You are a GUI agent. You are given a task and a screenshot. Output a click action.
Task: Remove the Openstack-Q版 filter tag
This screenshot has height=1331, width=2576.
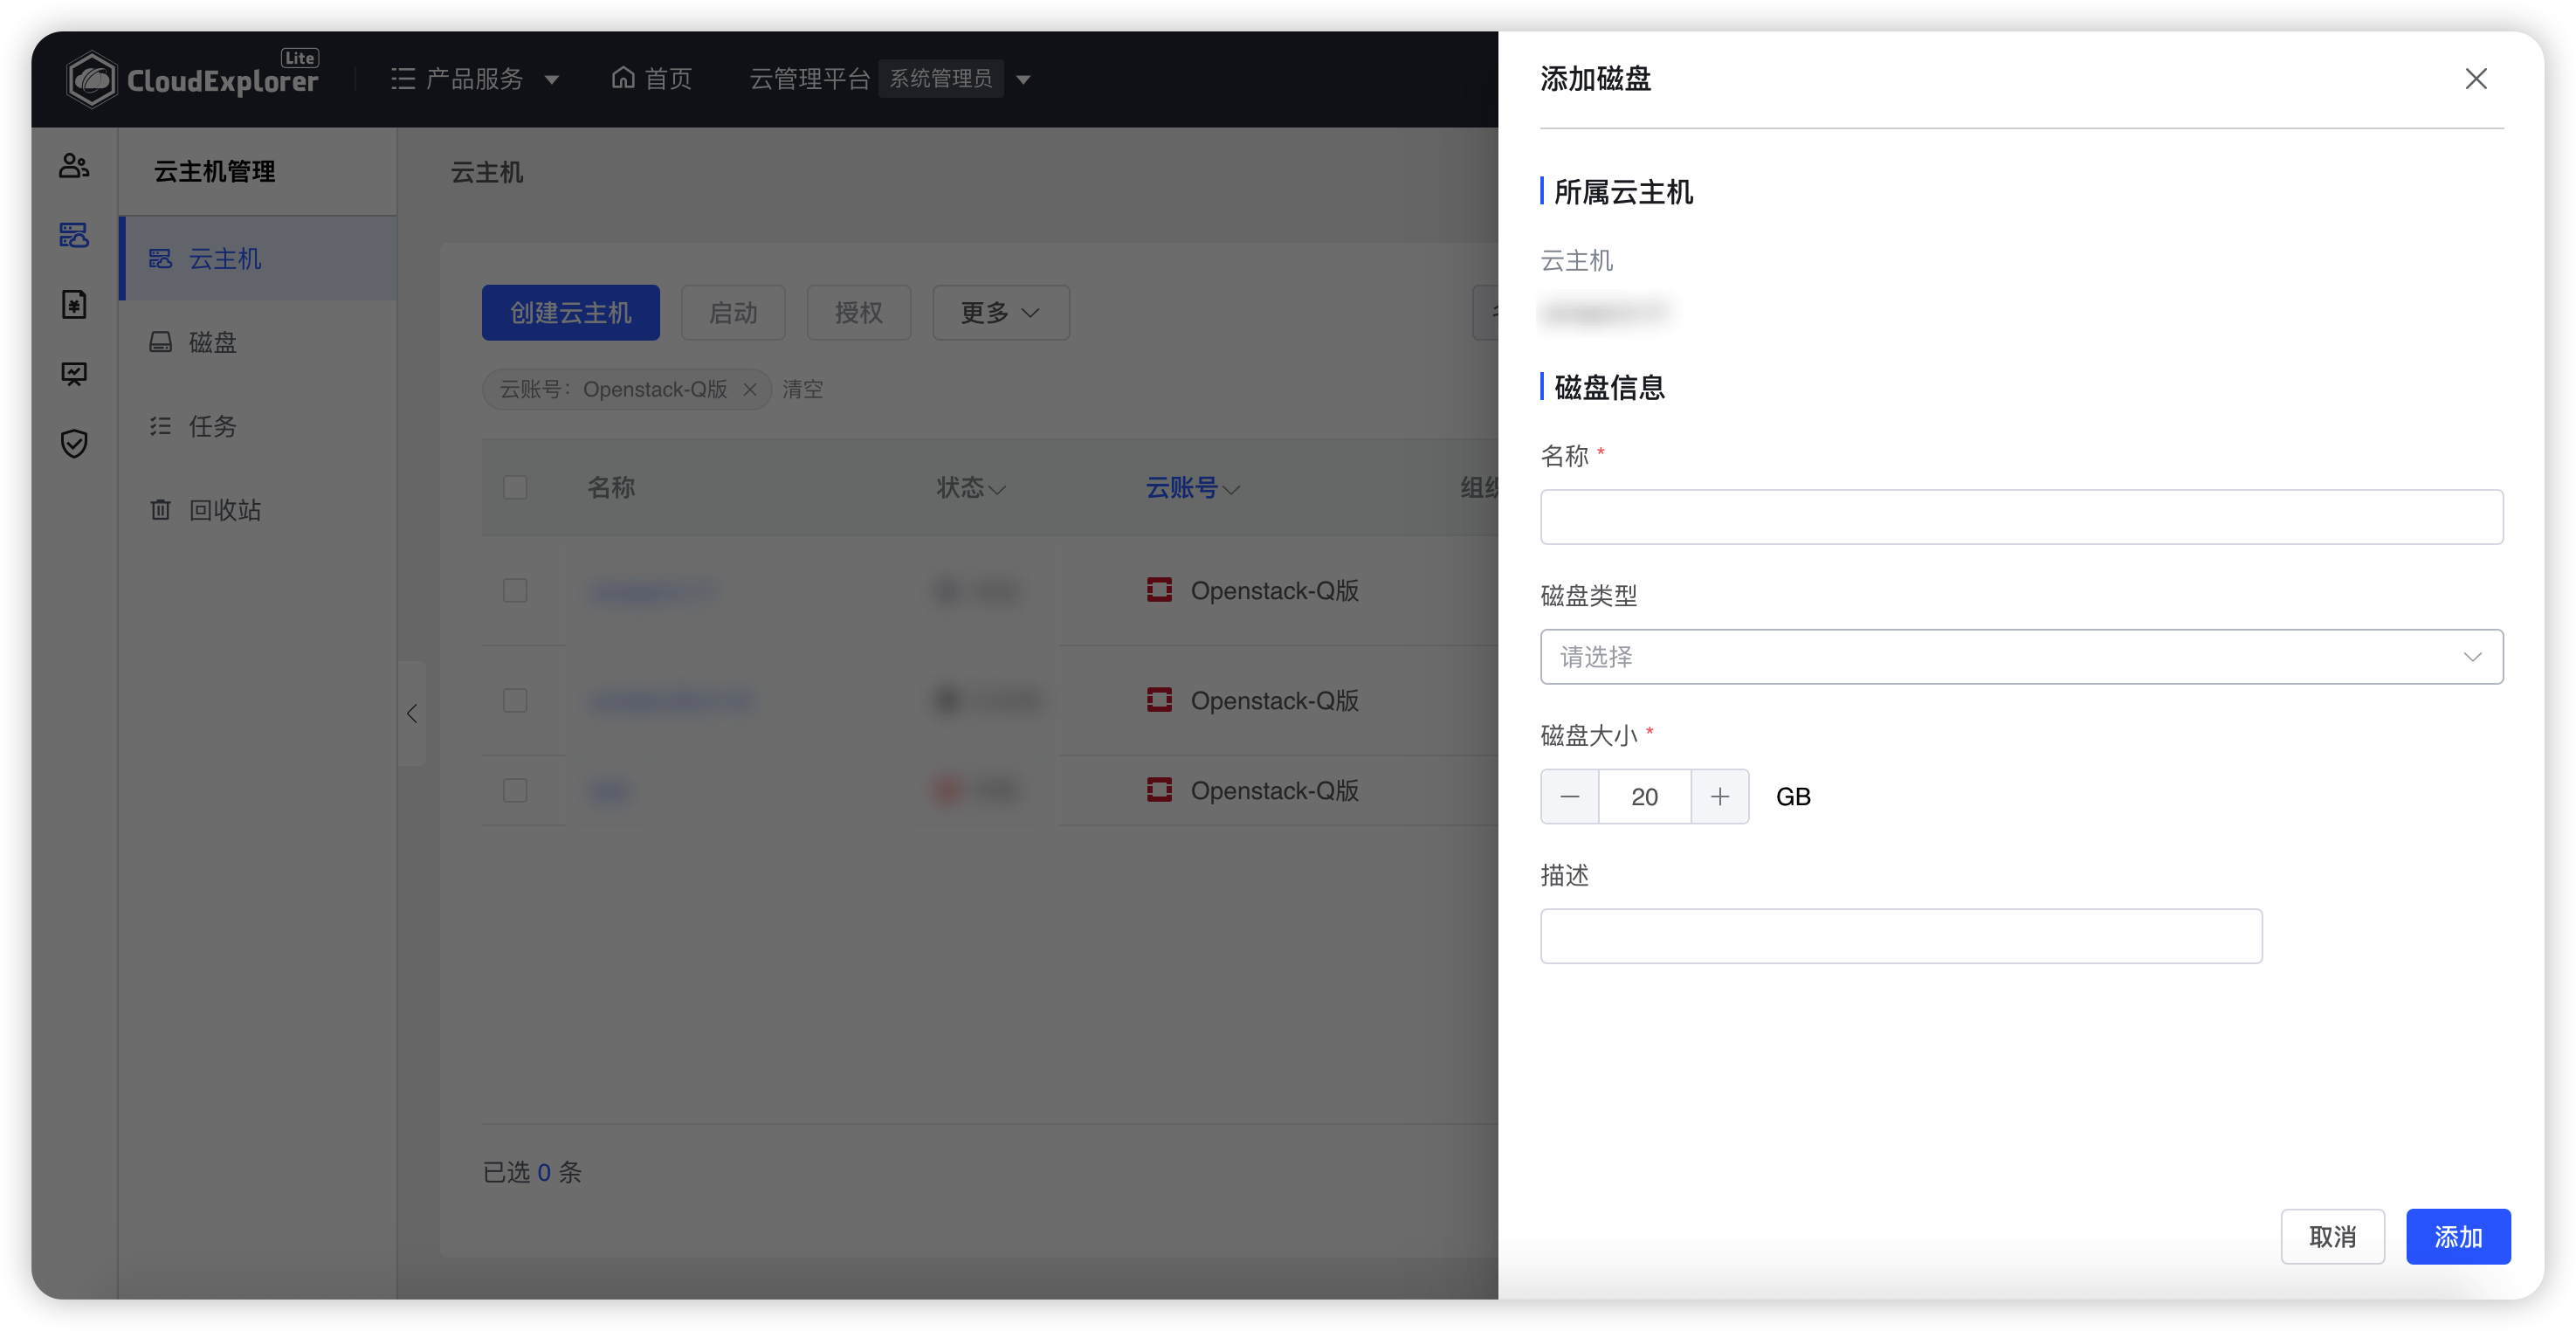750,389
